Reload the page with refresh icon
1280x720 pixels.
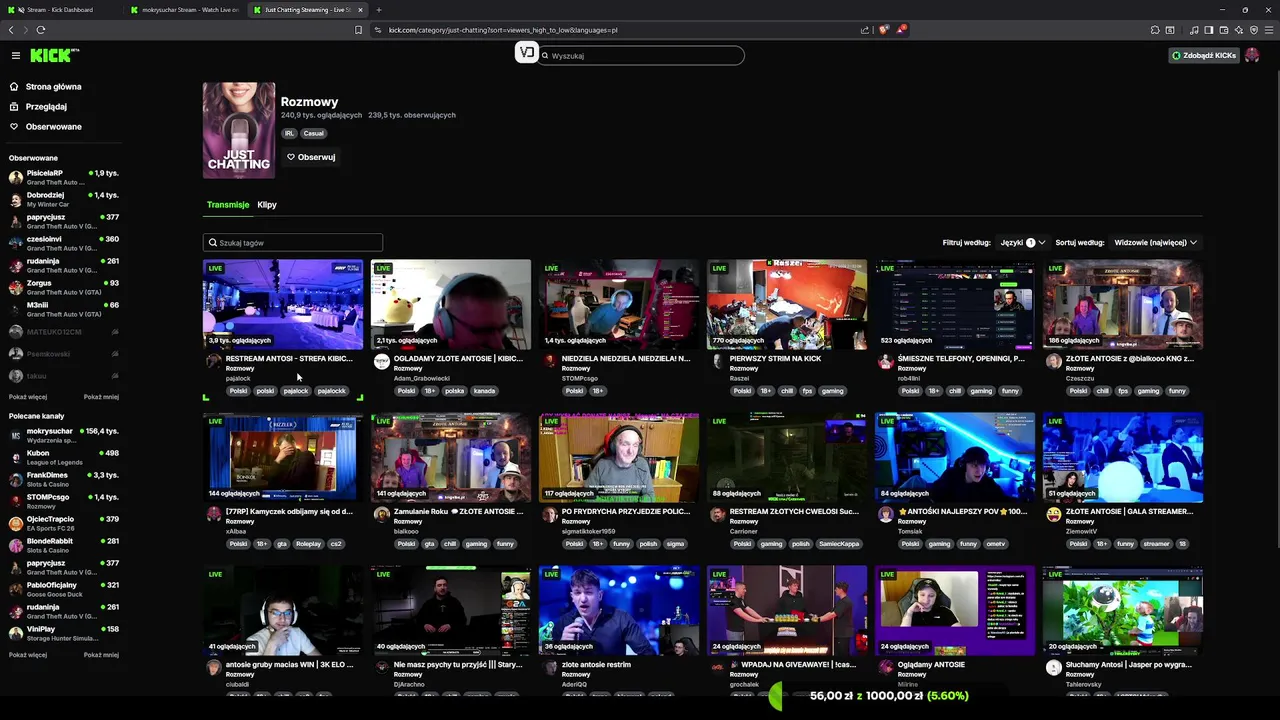40,30
